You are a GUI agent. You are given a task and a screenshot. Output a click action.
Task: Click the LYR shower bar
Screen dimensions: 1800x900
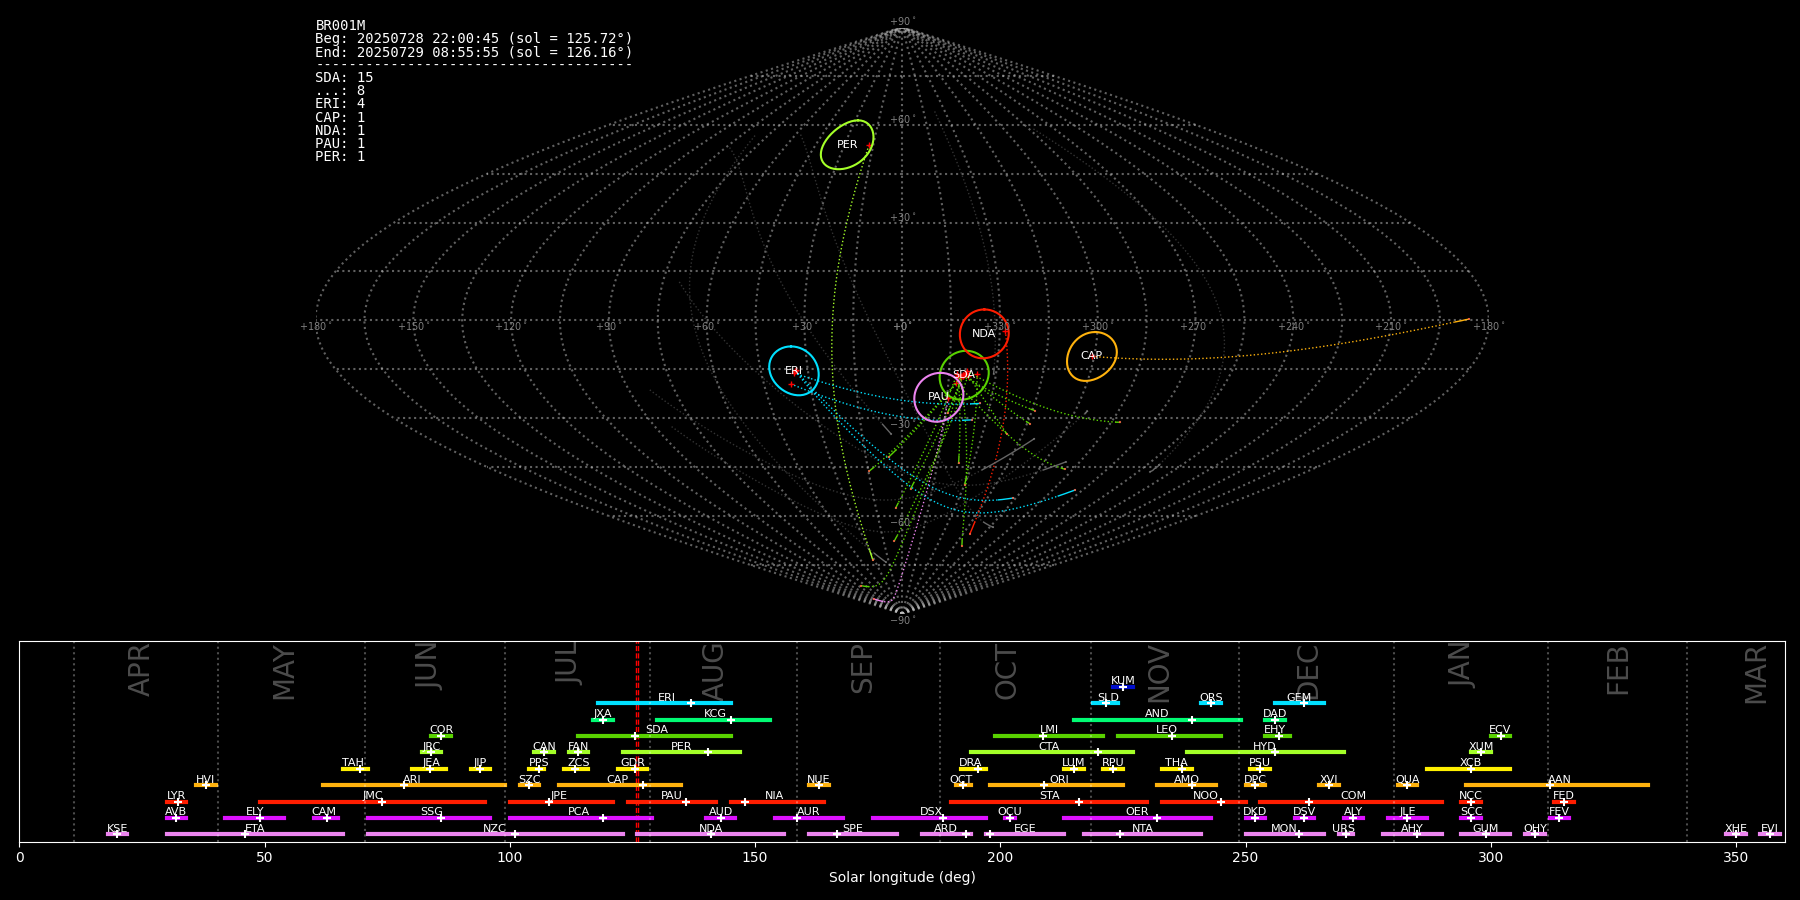tap(176, 802)
